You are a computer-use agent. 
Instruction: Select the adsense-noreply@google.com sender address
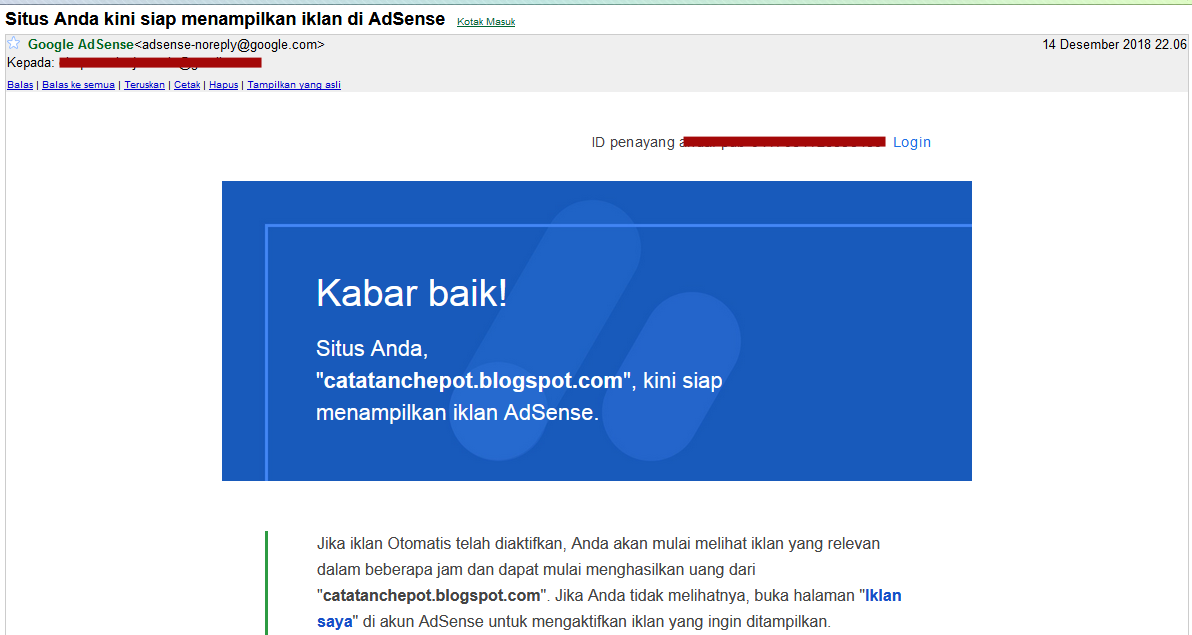[x=230, y=45]
